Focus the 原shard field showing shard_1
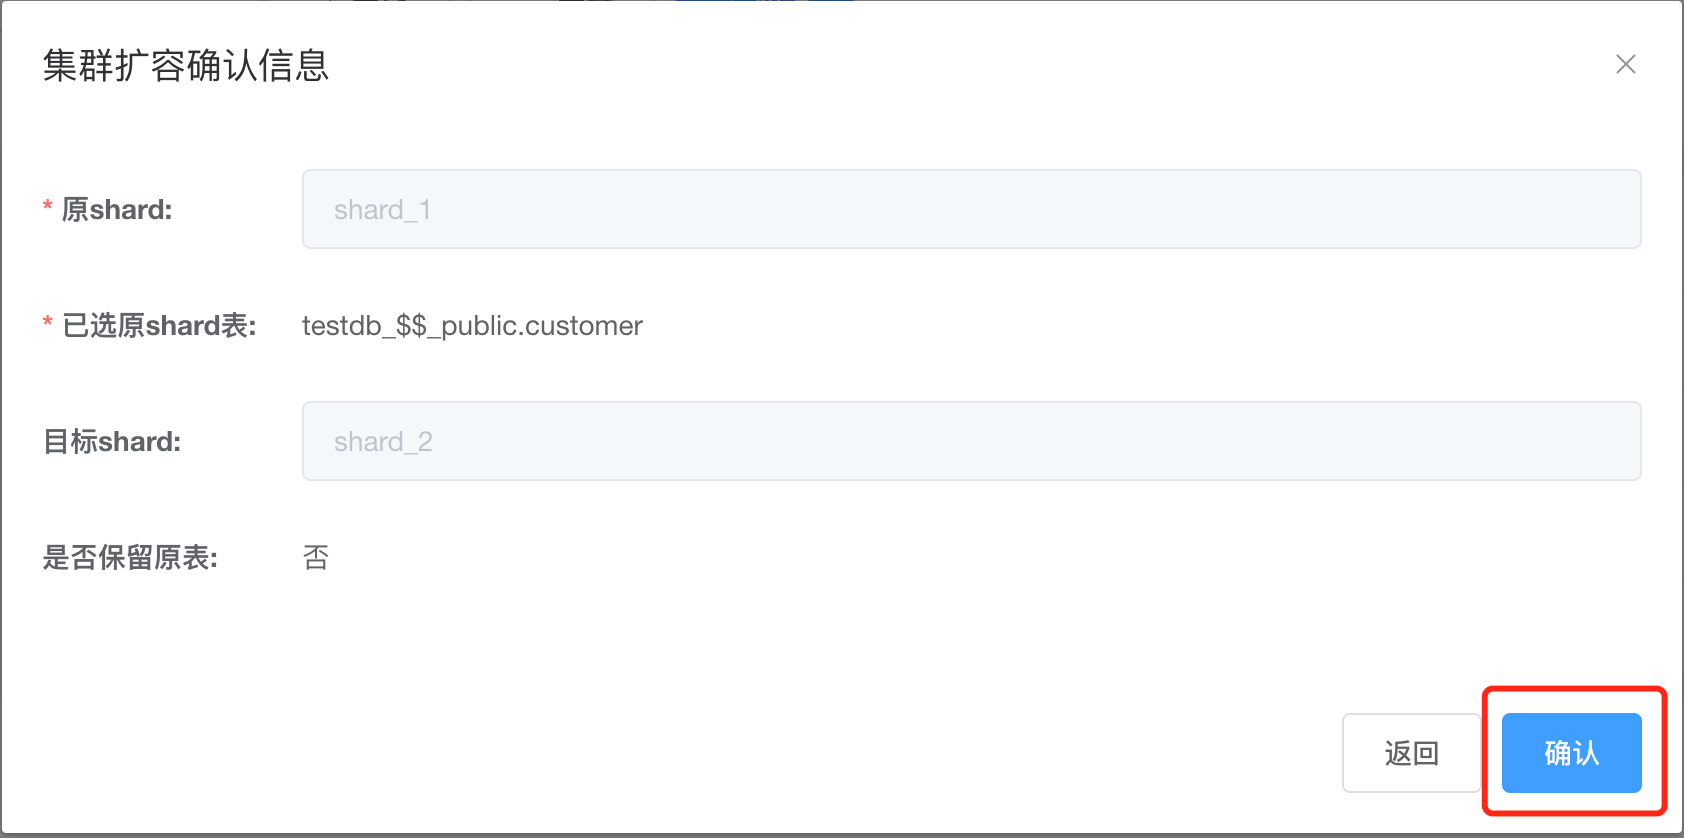1684x838 pixels. pos(971,209)
